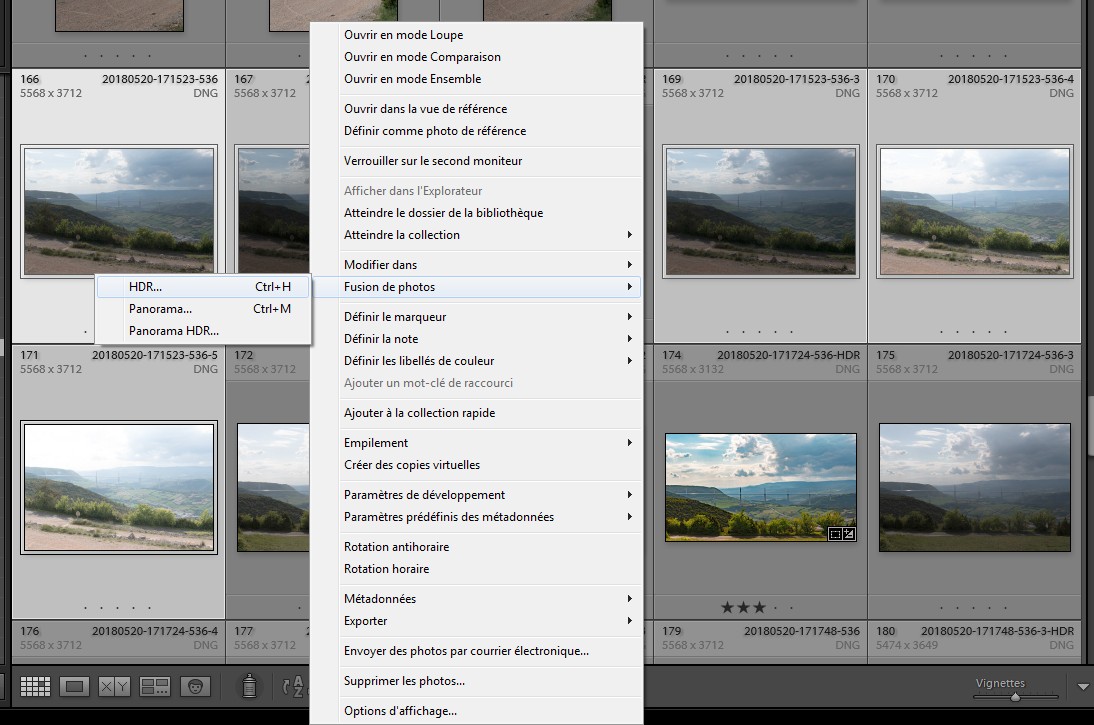Switch to Grid view icon
The height and width of the screenshot is (725, 1094).
(35, 687)
